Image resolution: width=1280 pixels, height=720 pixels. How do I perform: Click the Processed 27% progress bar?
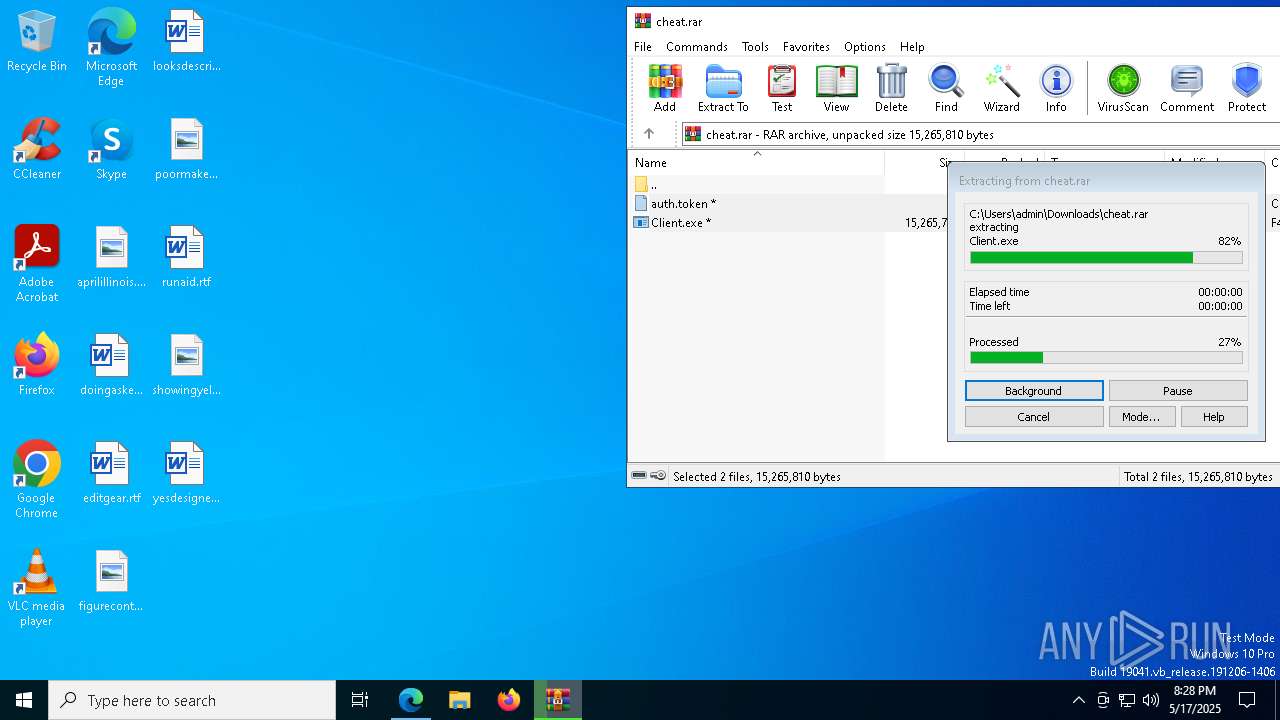point(1106,358)
